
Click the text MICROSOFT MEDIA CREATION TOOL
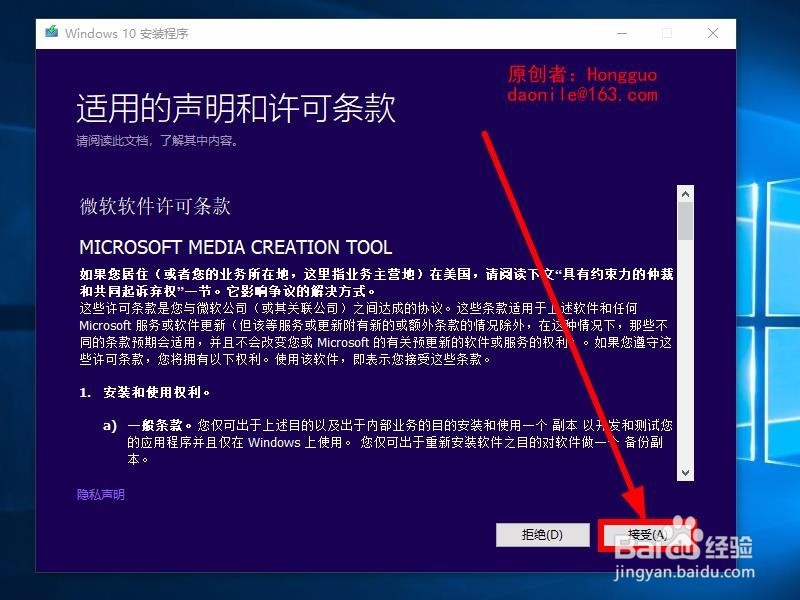(x=236, y=247)
